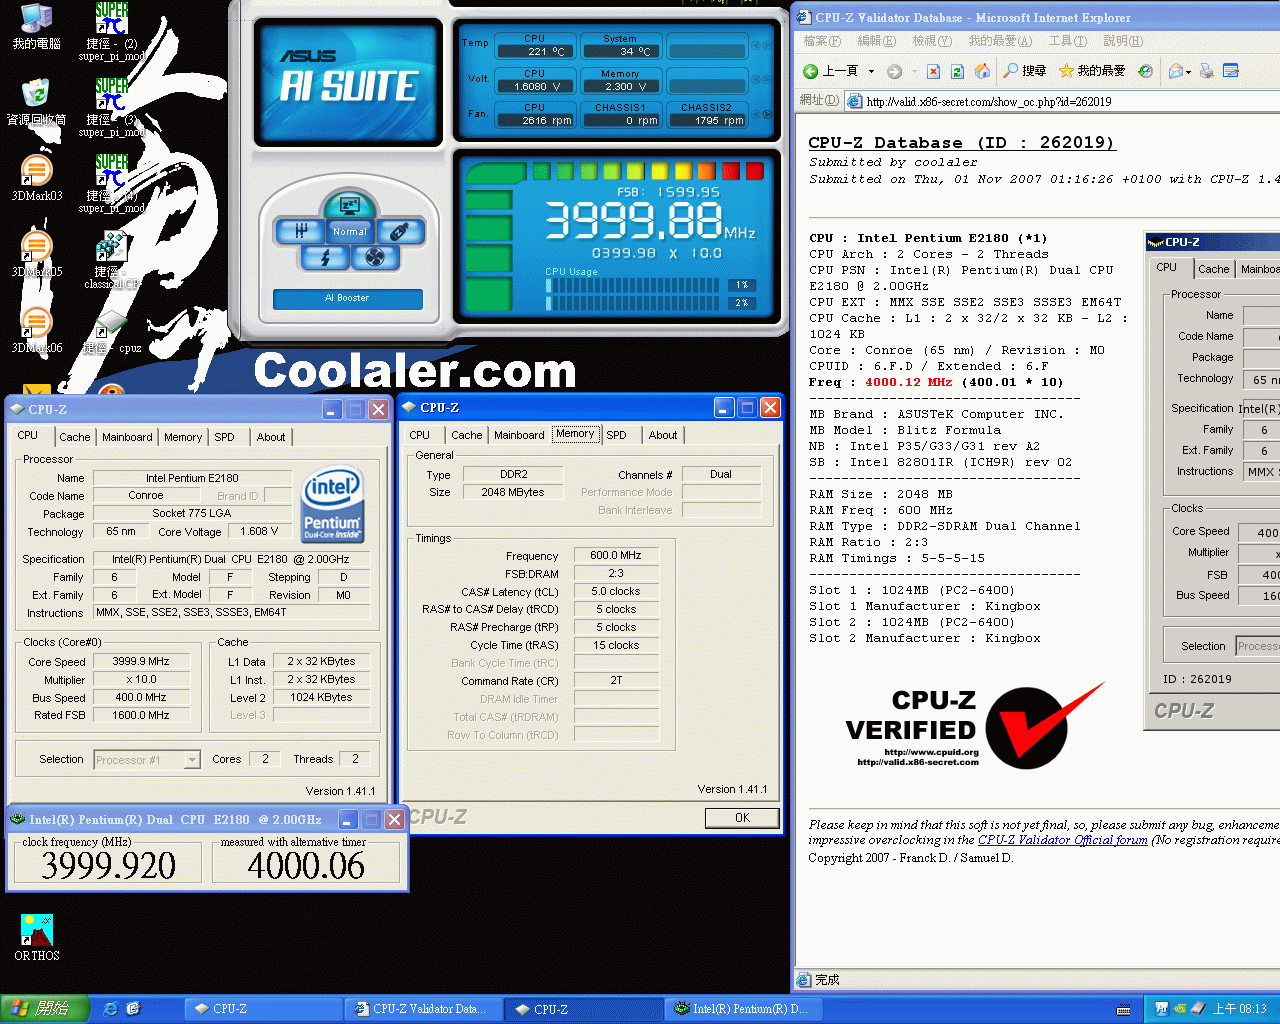Open the IE Tools (工具) menu
1280x1024 pixels.
pos(1067,41)
